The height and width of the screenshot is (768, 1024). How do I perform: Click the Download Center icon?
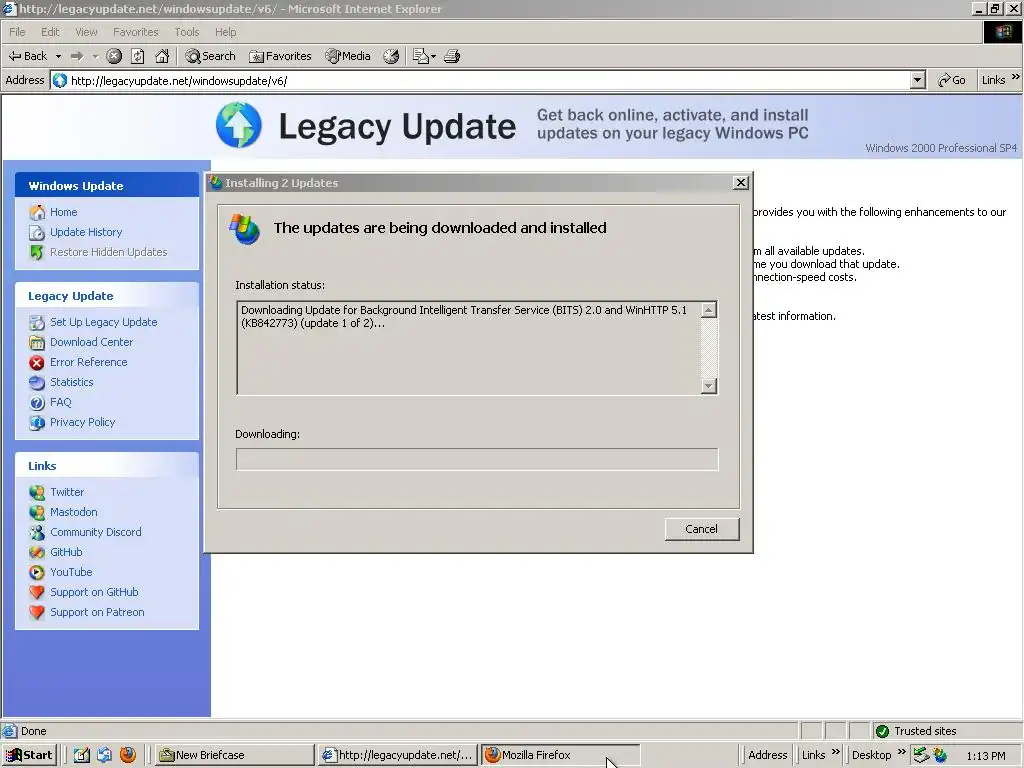point(37,342)
